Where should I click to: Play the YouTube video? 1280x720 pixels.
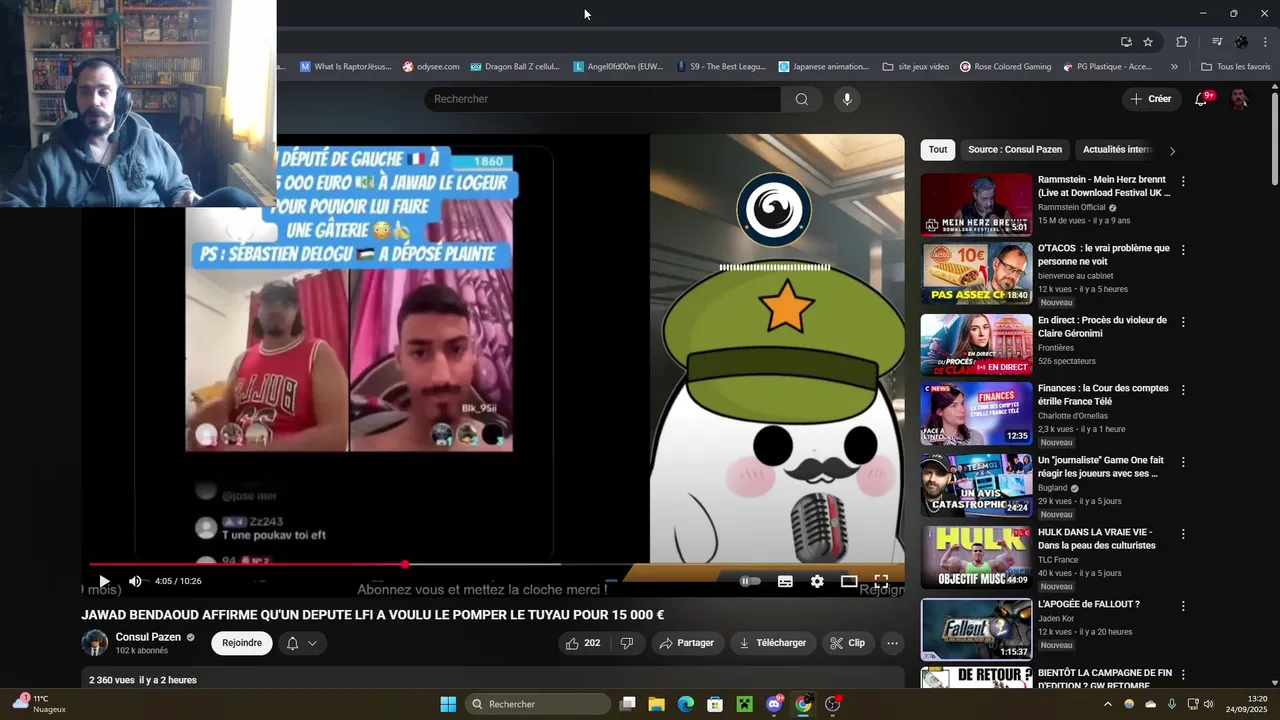point(104,581)
